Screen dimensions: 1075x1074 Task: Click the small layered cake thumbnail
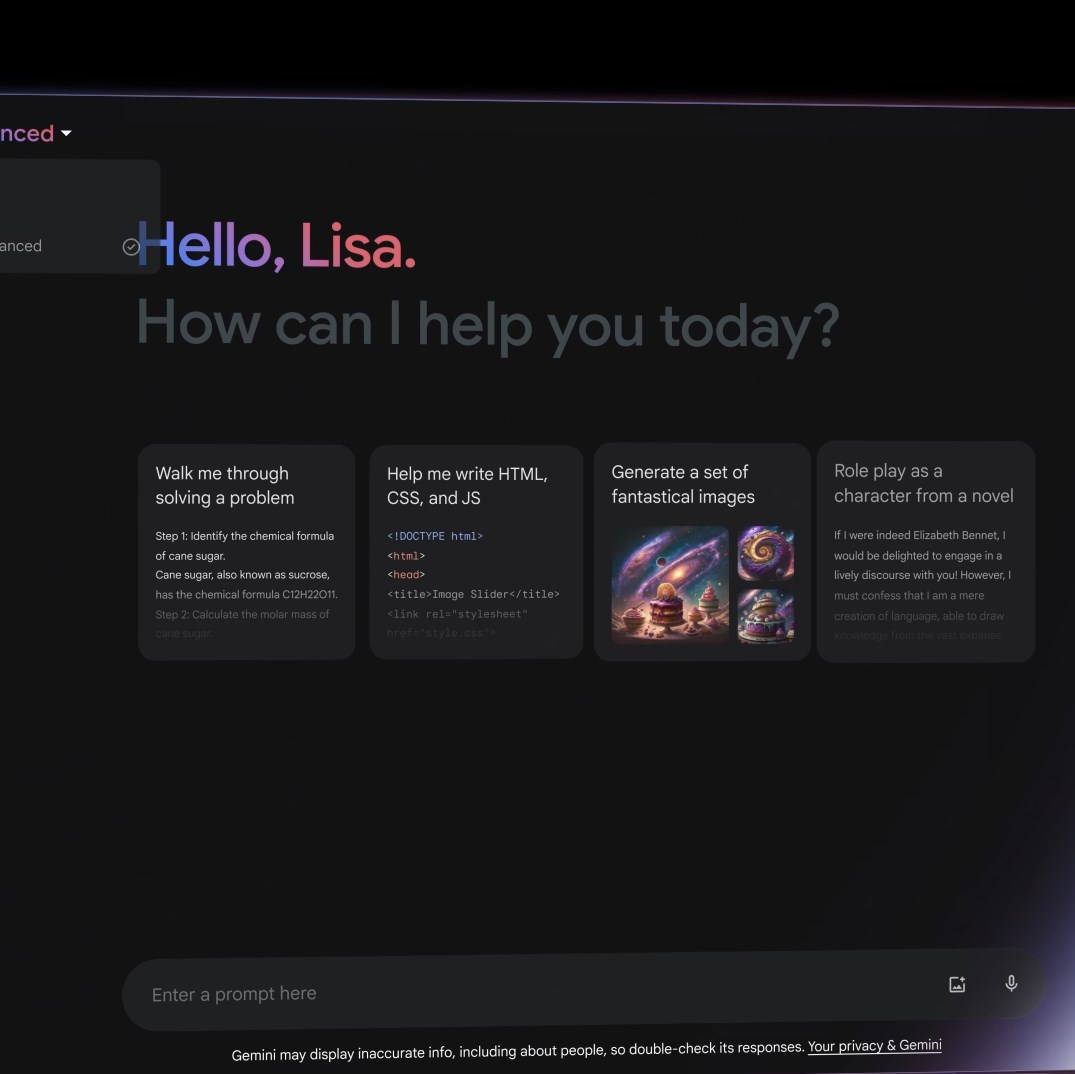766,615
